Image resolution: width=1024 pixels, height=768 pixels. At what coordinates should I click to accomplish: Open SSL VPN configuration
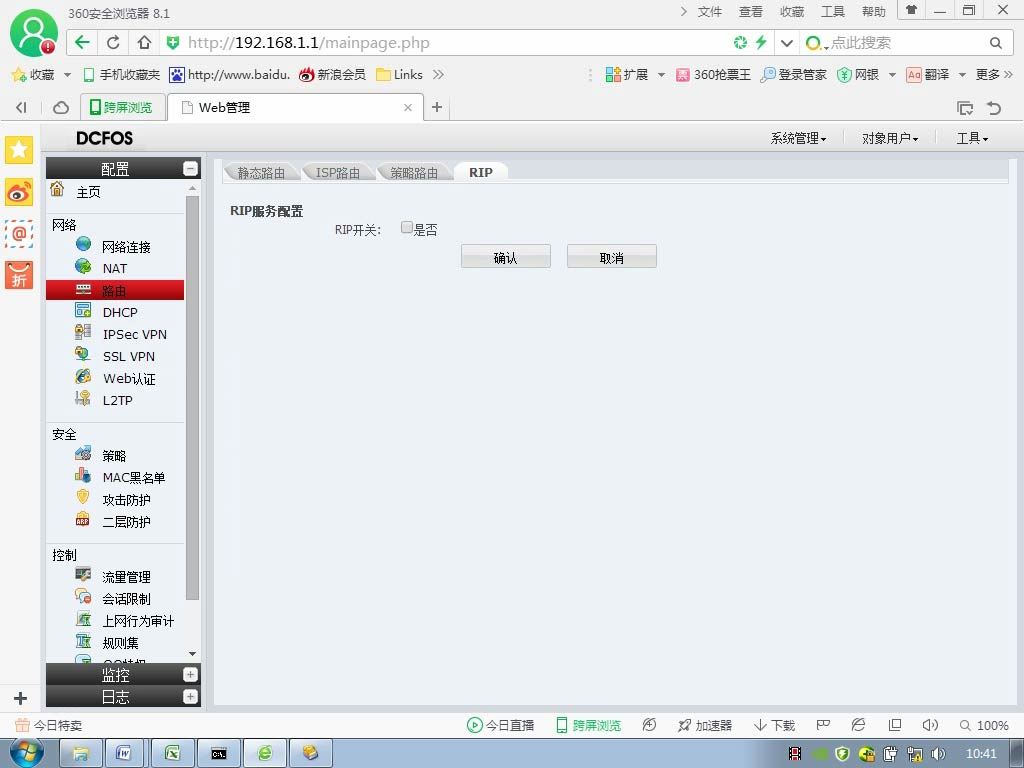coord(129,357)
